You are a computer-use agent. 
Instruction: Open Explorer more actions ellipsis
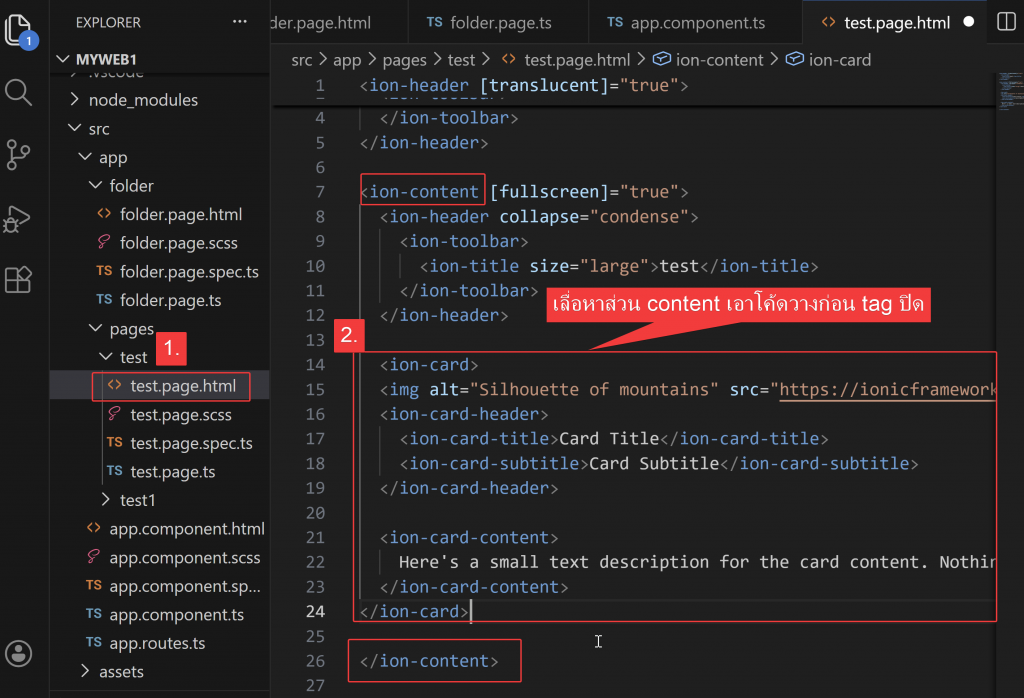coord(239,22)
